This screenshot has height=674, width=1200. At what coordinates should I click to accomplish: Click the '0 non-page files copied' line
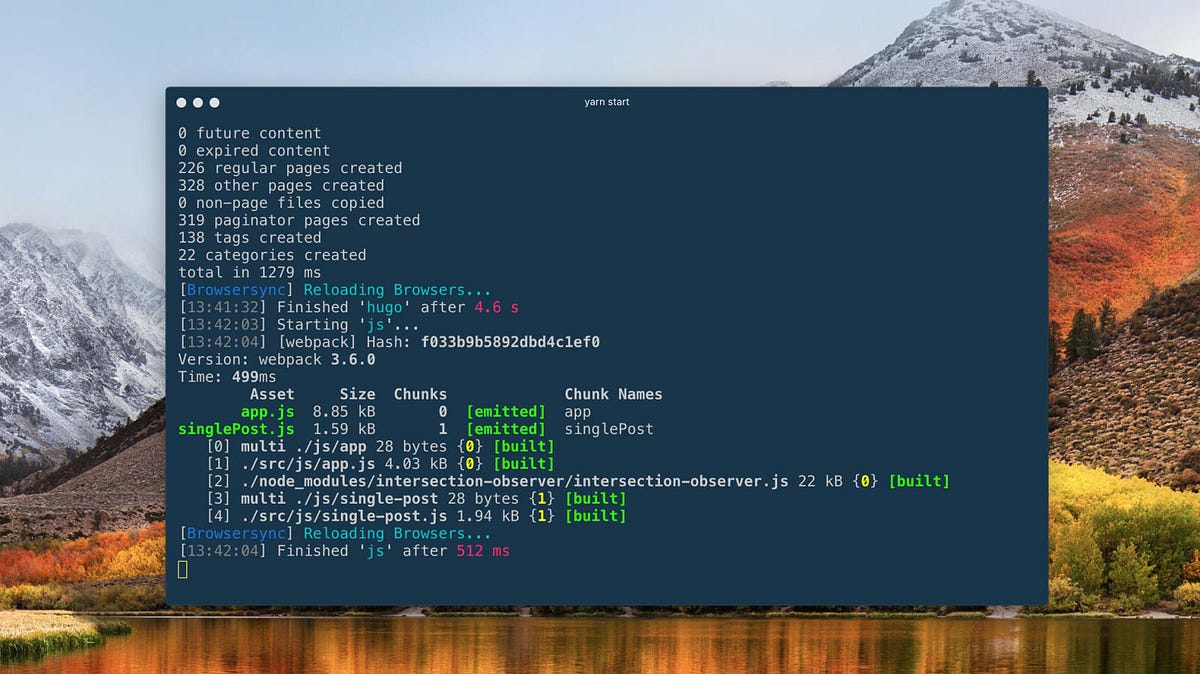[281, 203]
